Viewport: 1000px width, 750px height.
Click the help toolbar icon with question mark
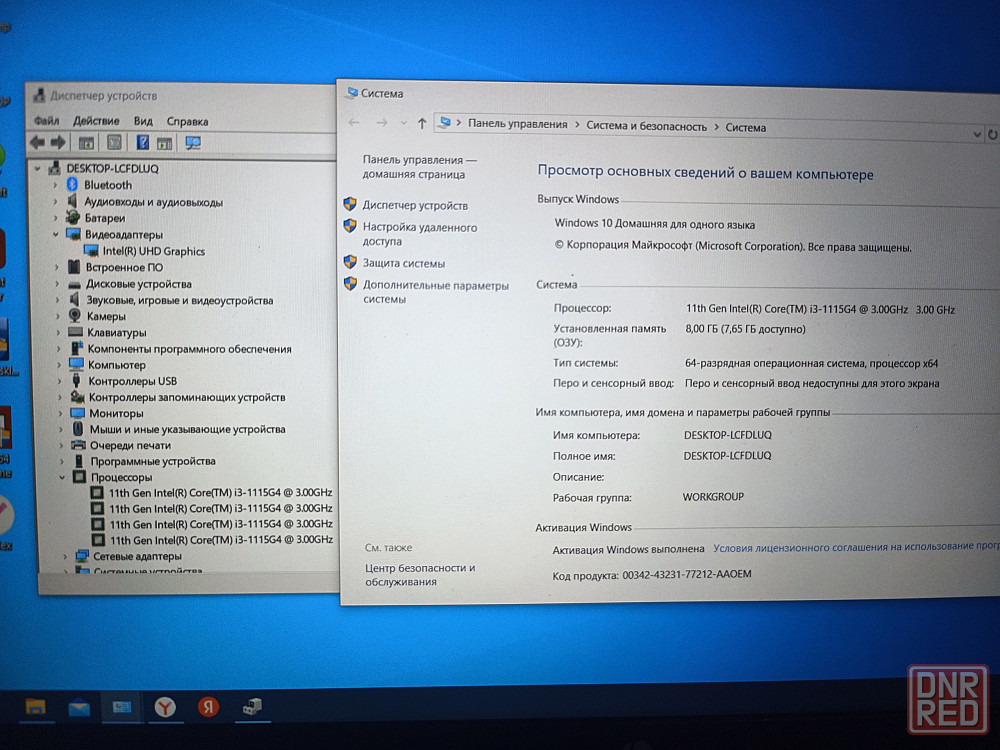143,143
